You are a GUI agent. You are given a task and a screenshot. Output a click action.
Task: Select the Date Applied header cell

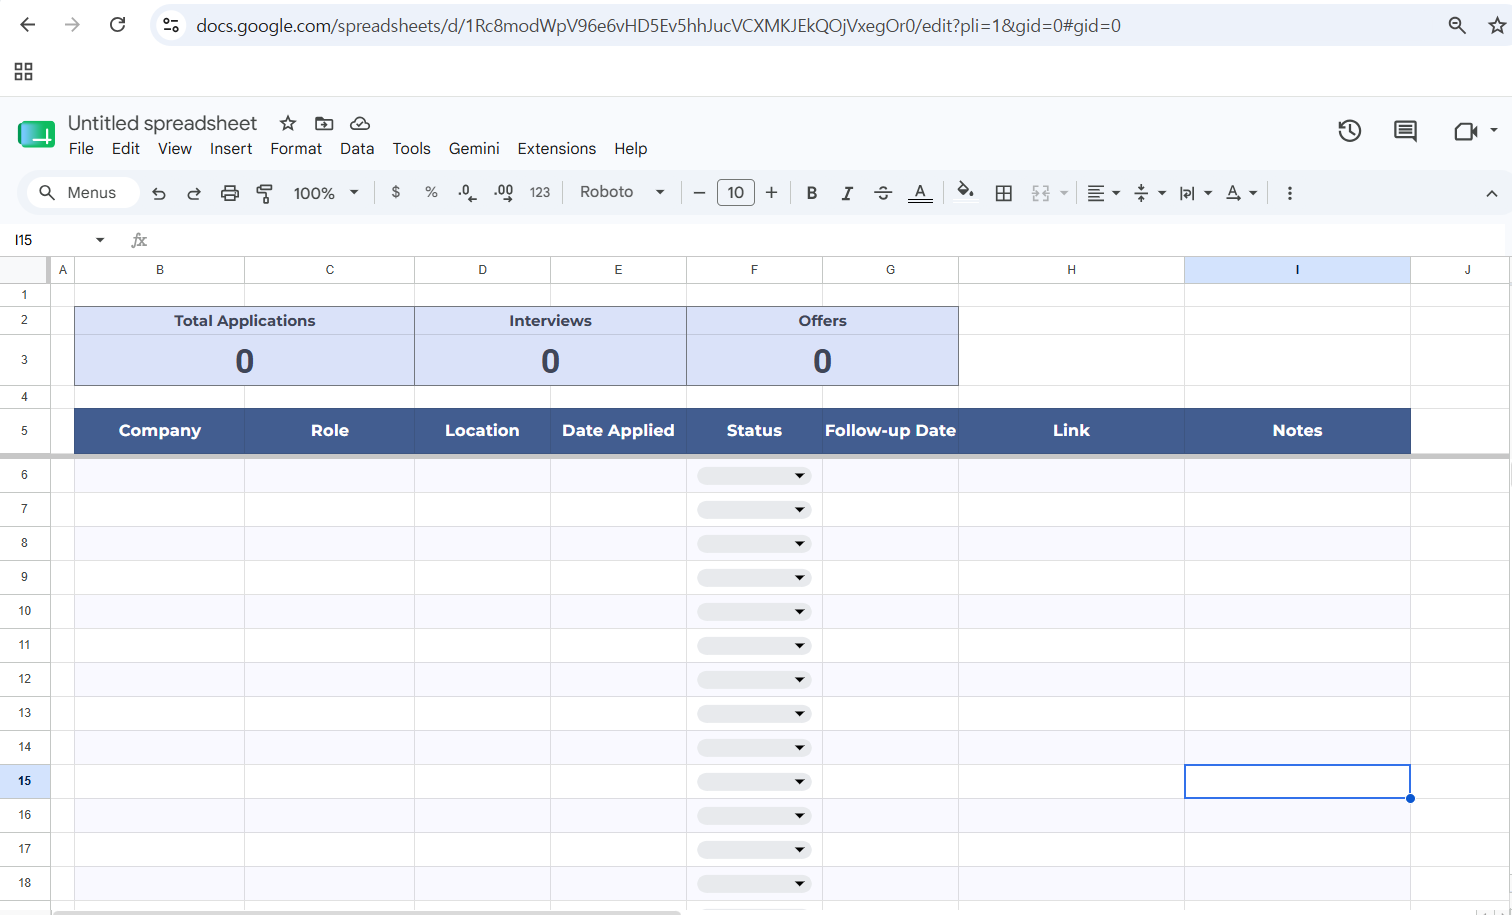[618, 431]
